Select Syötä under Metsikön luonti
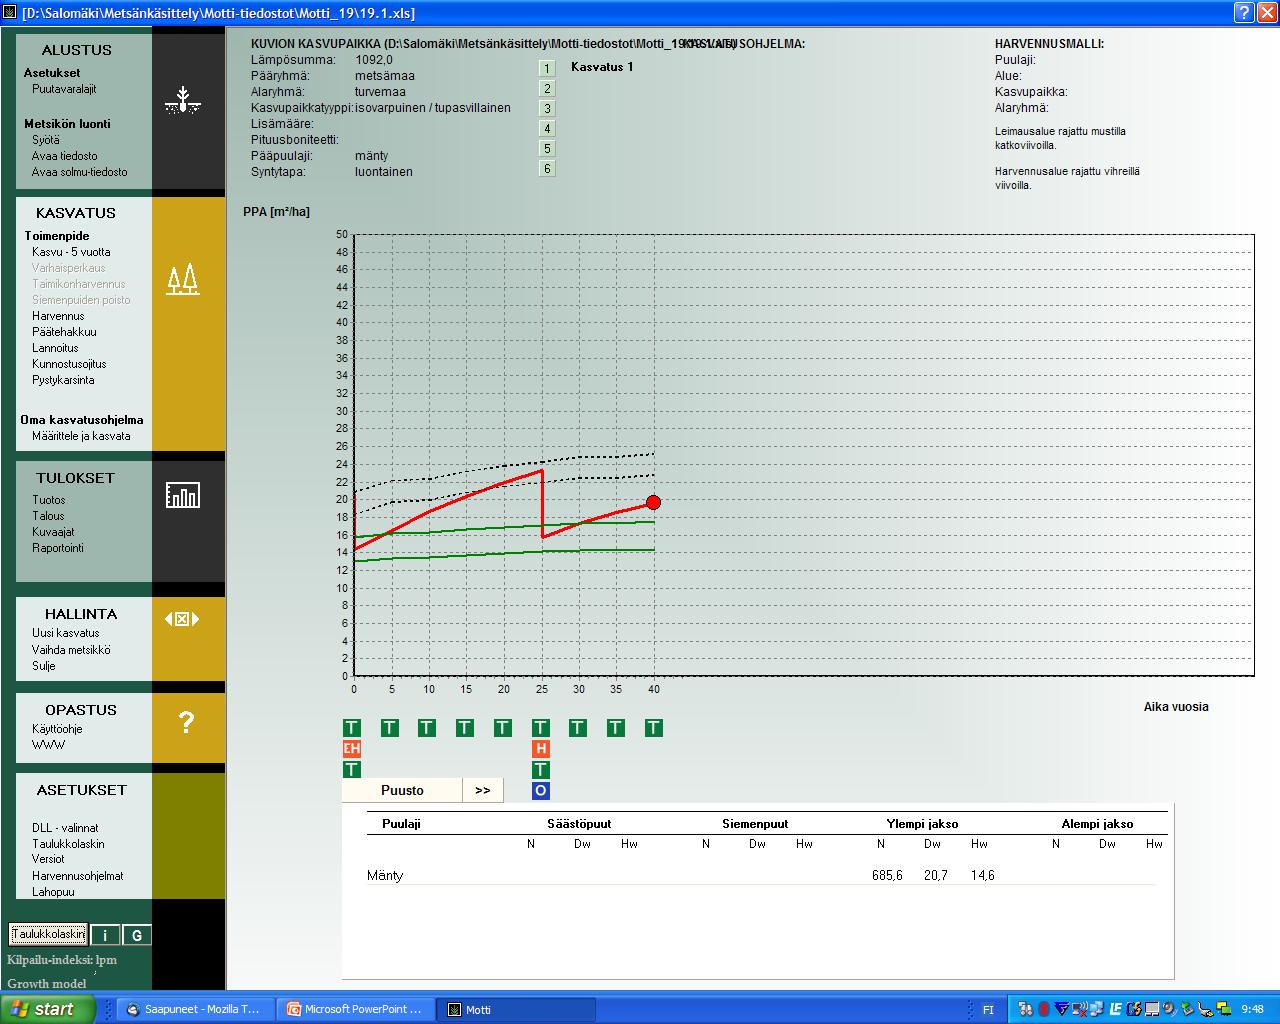The height and width of the screenshot is (1024, 1280). point(46,140)
